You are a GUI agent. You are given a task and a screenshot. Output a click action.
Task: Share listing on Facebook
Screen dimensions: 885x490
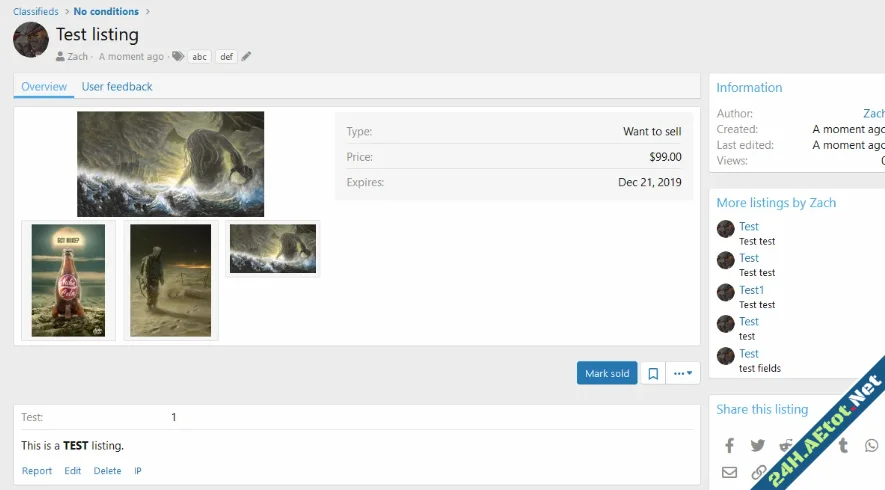click(730, 445)
